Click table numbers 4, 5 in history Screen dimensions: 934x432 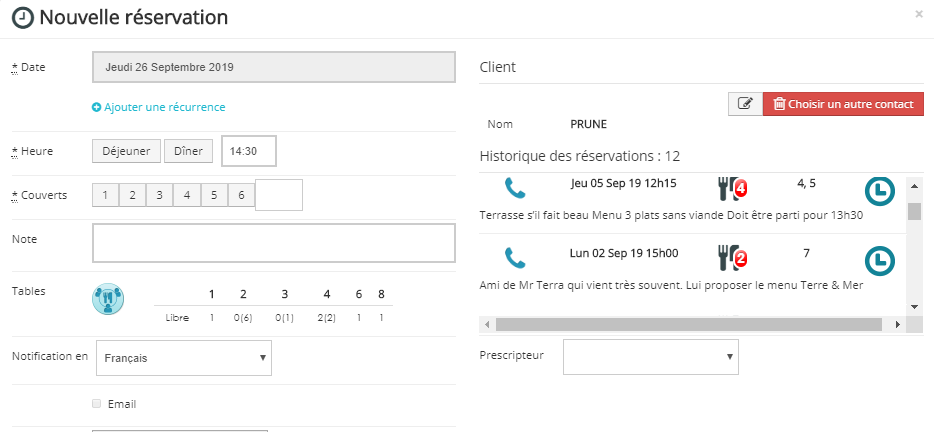point(806,184)
